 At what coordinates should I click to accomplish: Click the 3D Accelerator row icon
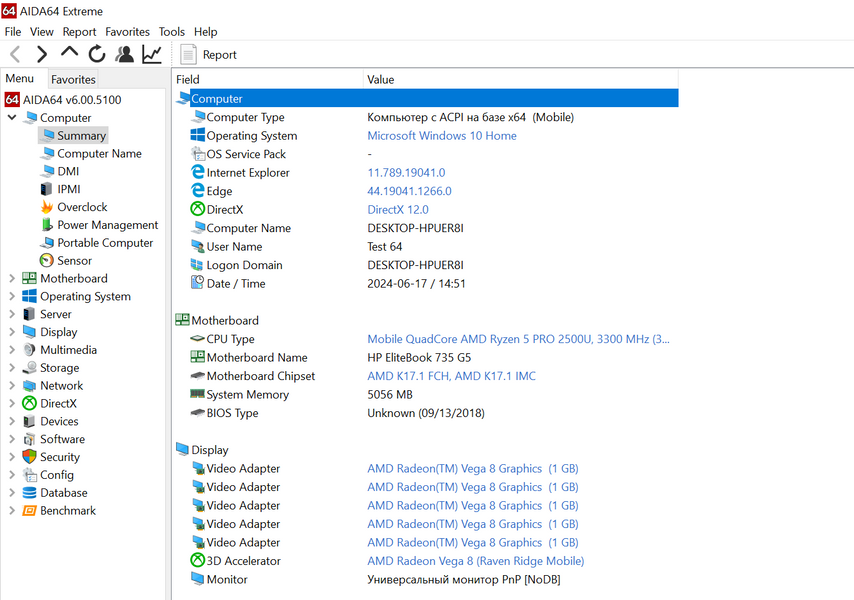(197, 560)
